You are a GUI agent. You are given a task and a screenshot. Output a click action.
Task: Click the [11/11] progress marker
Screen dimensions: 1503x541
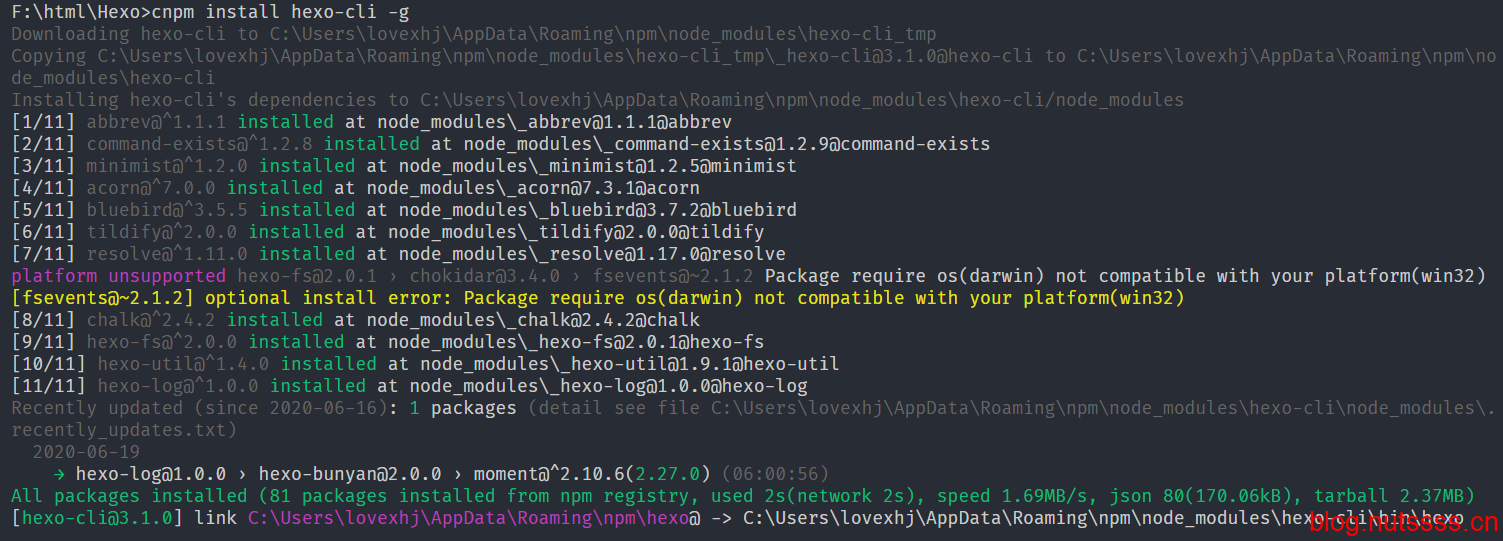coord(50,386)
